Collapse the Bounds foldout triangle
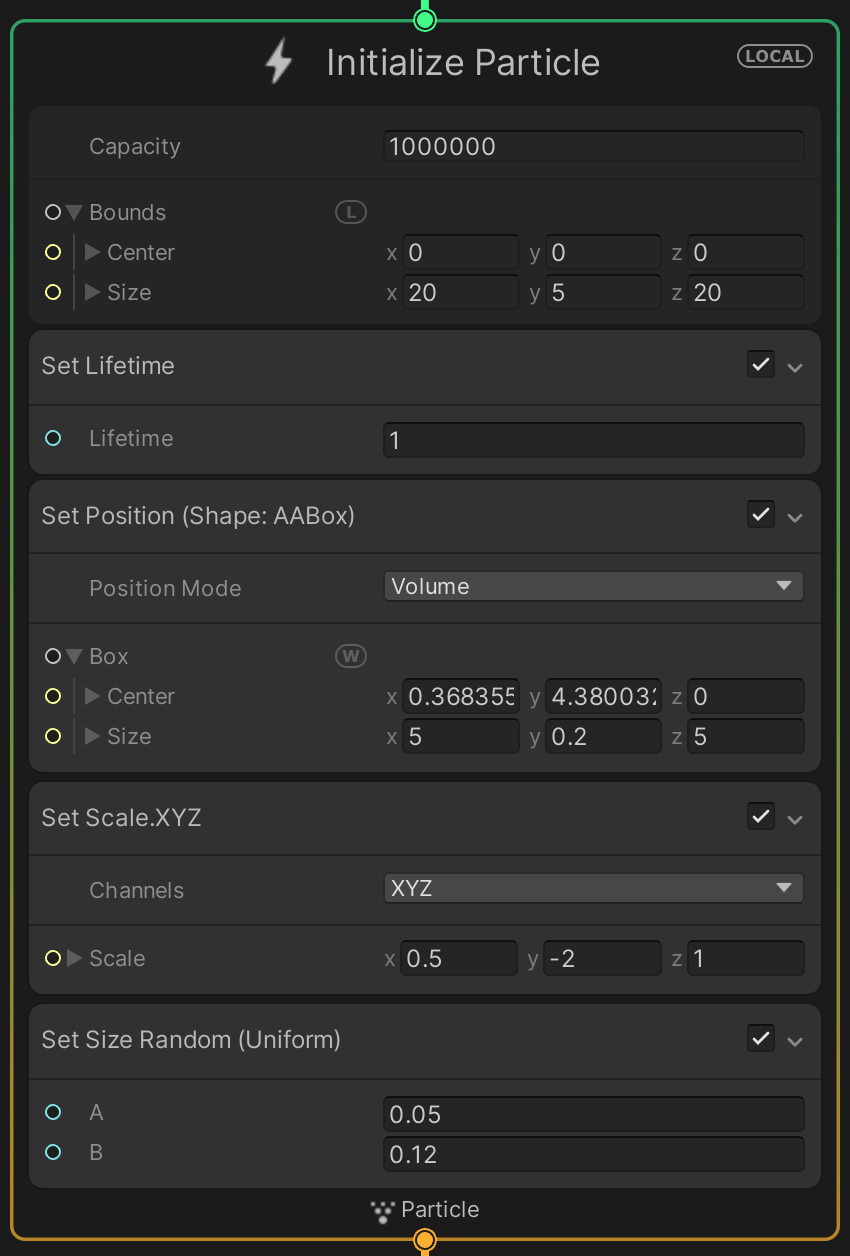Viewport: 850px width, 1256px height. tap(74, 212)
